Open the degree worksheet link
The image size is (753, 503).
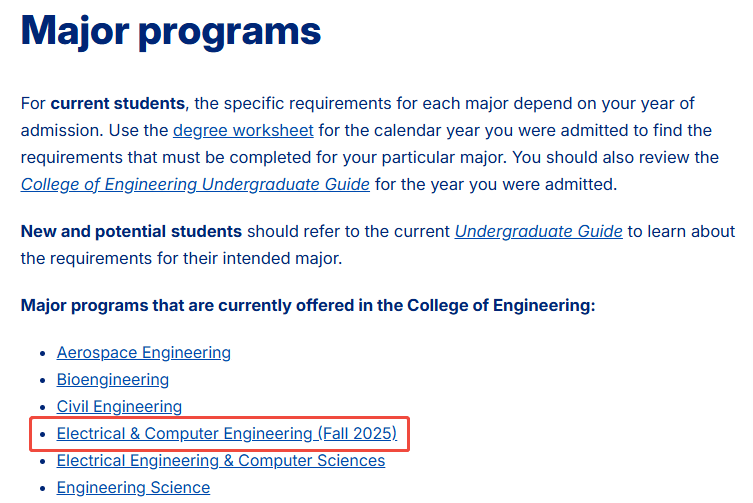[x=243, y=131]
